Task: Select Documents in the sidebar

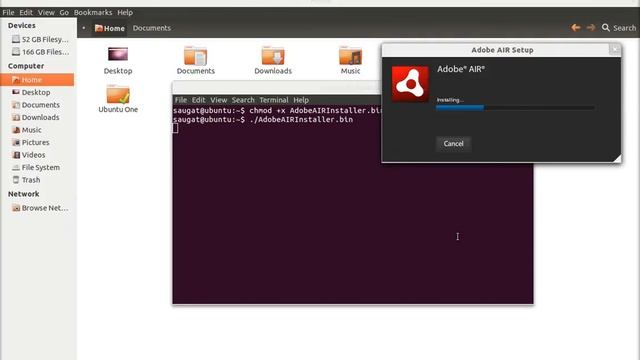Action: (x=37, y=105)
